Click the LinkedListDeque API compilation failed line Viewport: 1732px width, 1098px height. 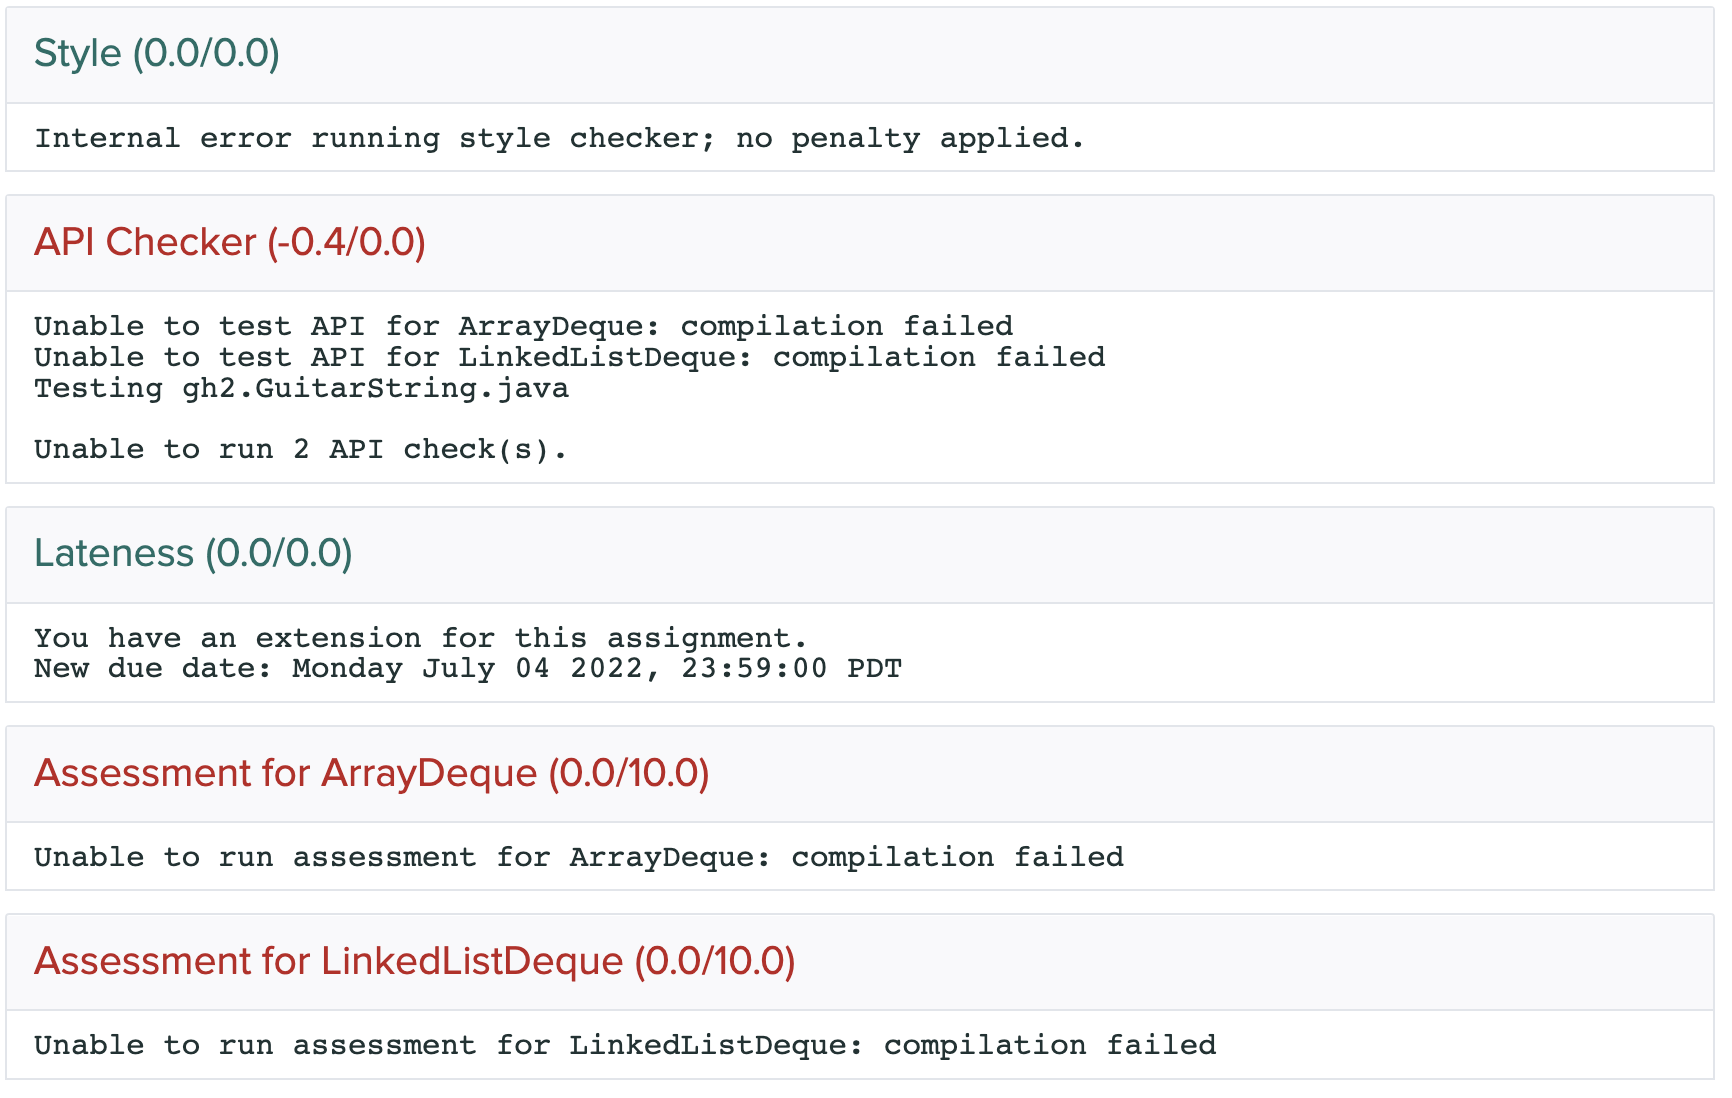(x=569, y=357)
